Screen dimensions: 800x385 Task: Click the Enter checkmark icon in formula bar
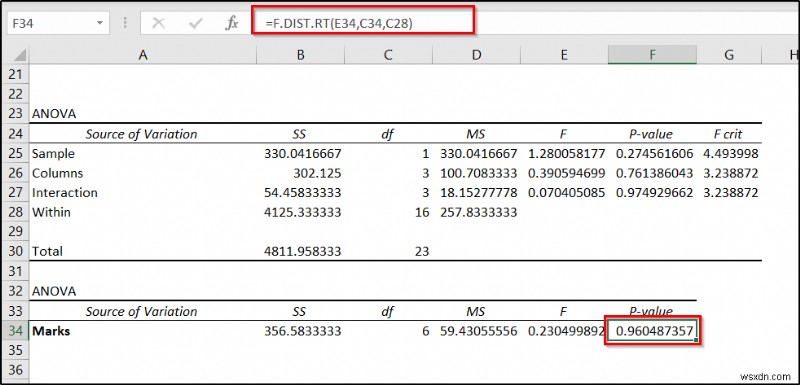[195, 23]
